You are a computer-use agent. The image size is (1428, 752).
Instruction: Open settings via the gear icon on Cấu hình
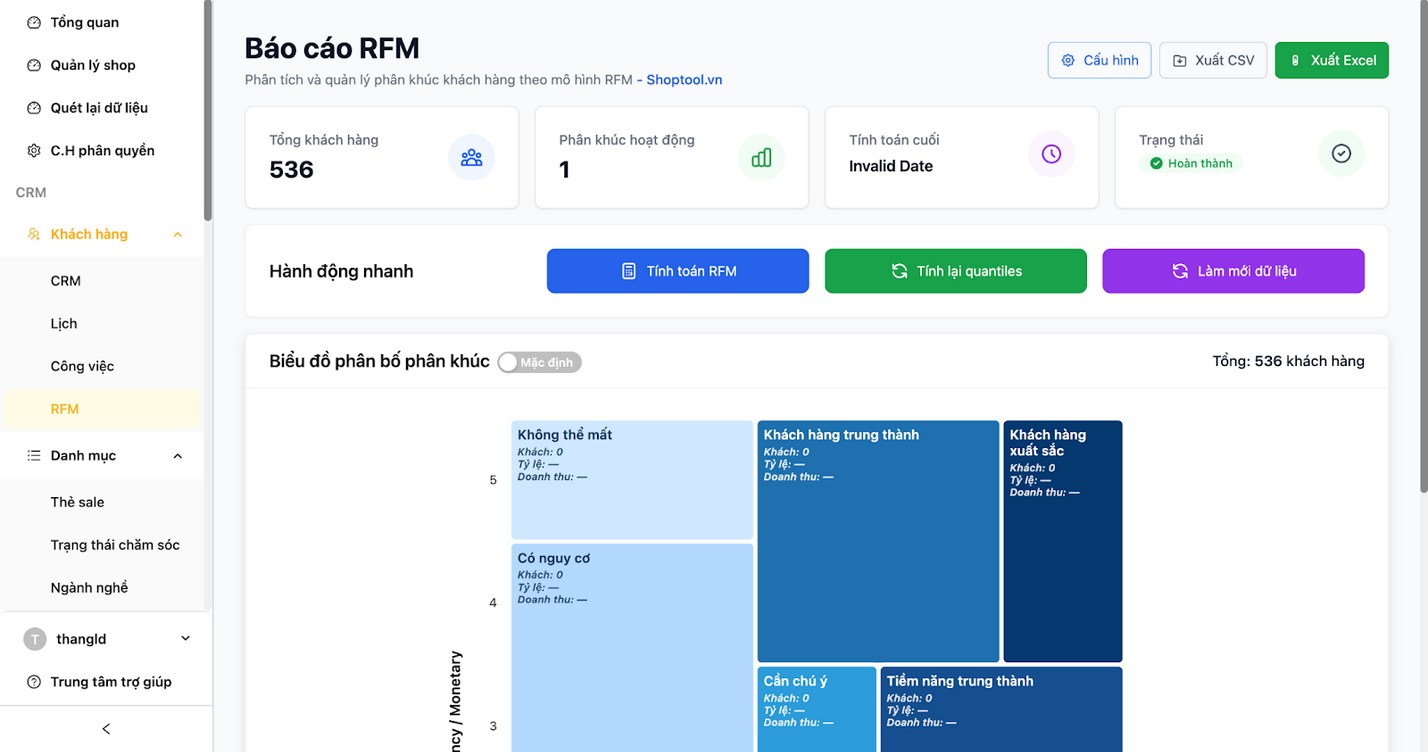coord(1068,60)
